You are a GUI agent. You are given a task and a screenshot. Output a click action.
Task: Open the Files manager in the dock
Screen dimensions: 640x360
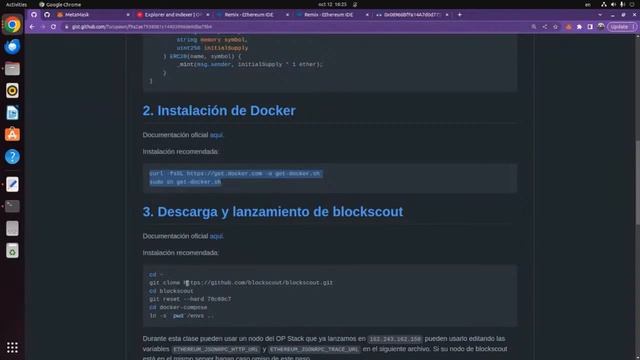pos(12,69)
